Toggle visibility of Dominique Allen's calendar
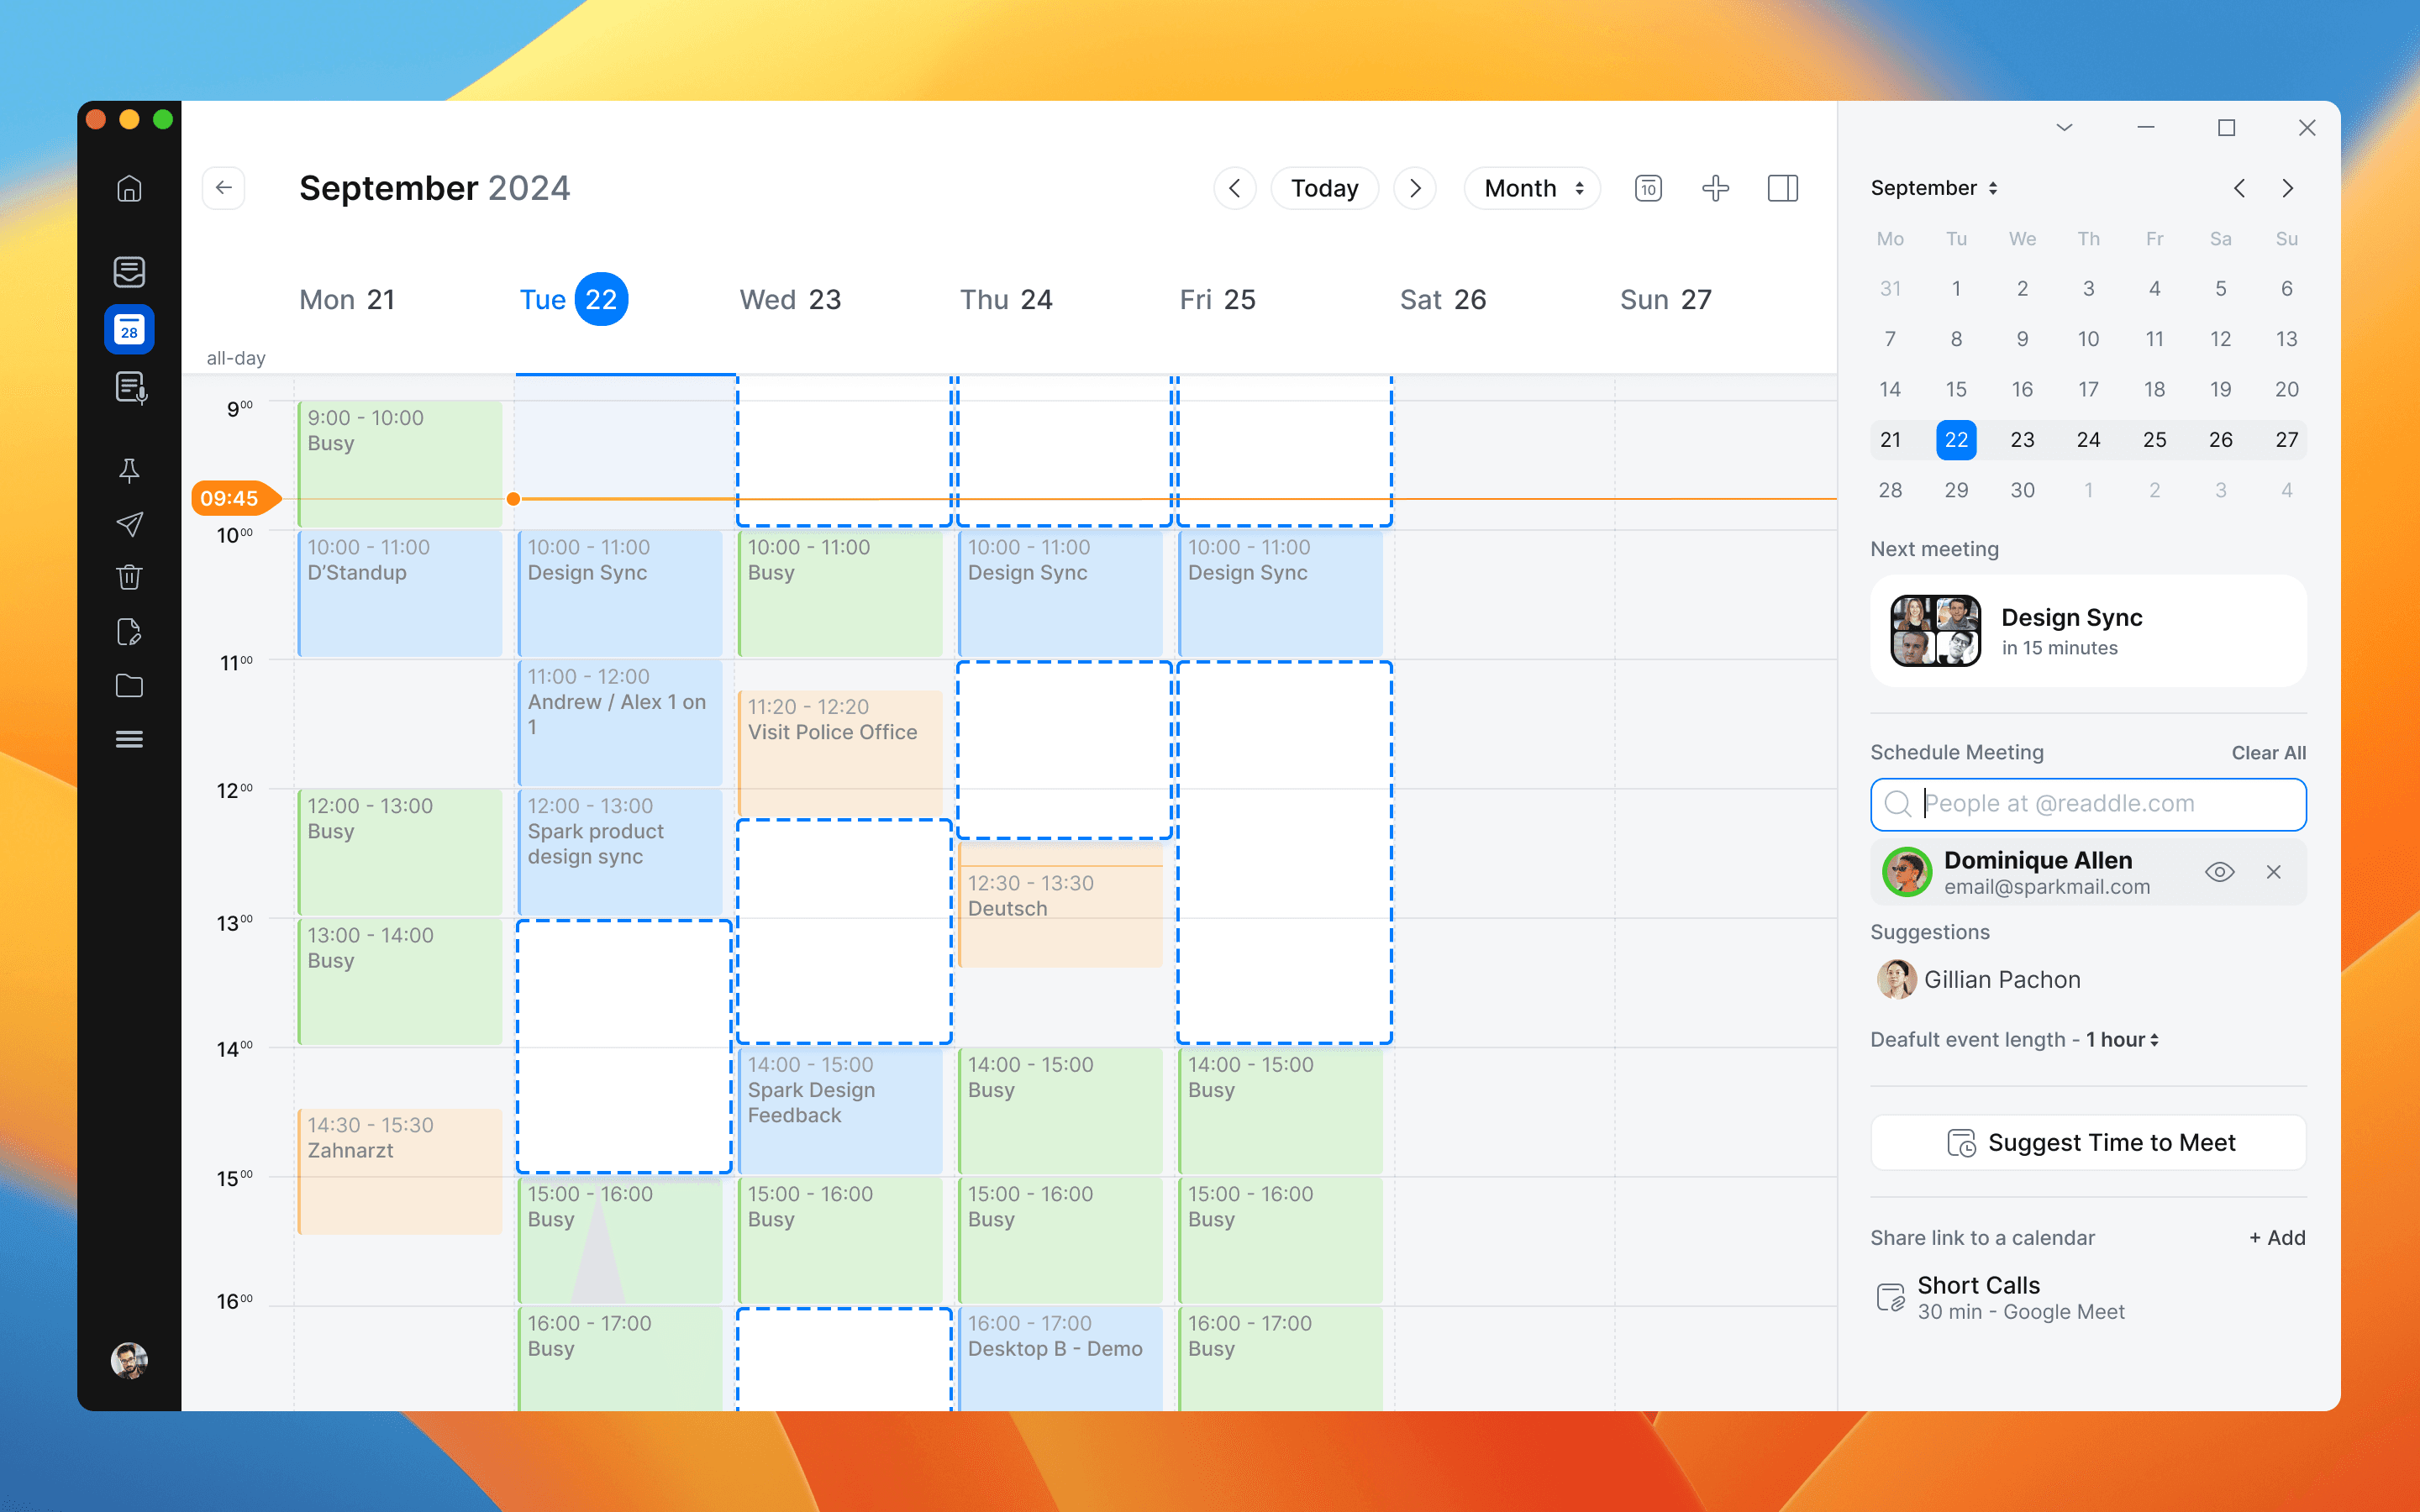This screenshot has width=2420, height=1512. click(x=2219, y=872)
